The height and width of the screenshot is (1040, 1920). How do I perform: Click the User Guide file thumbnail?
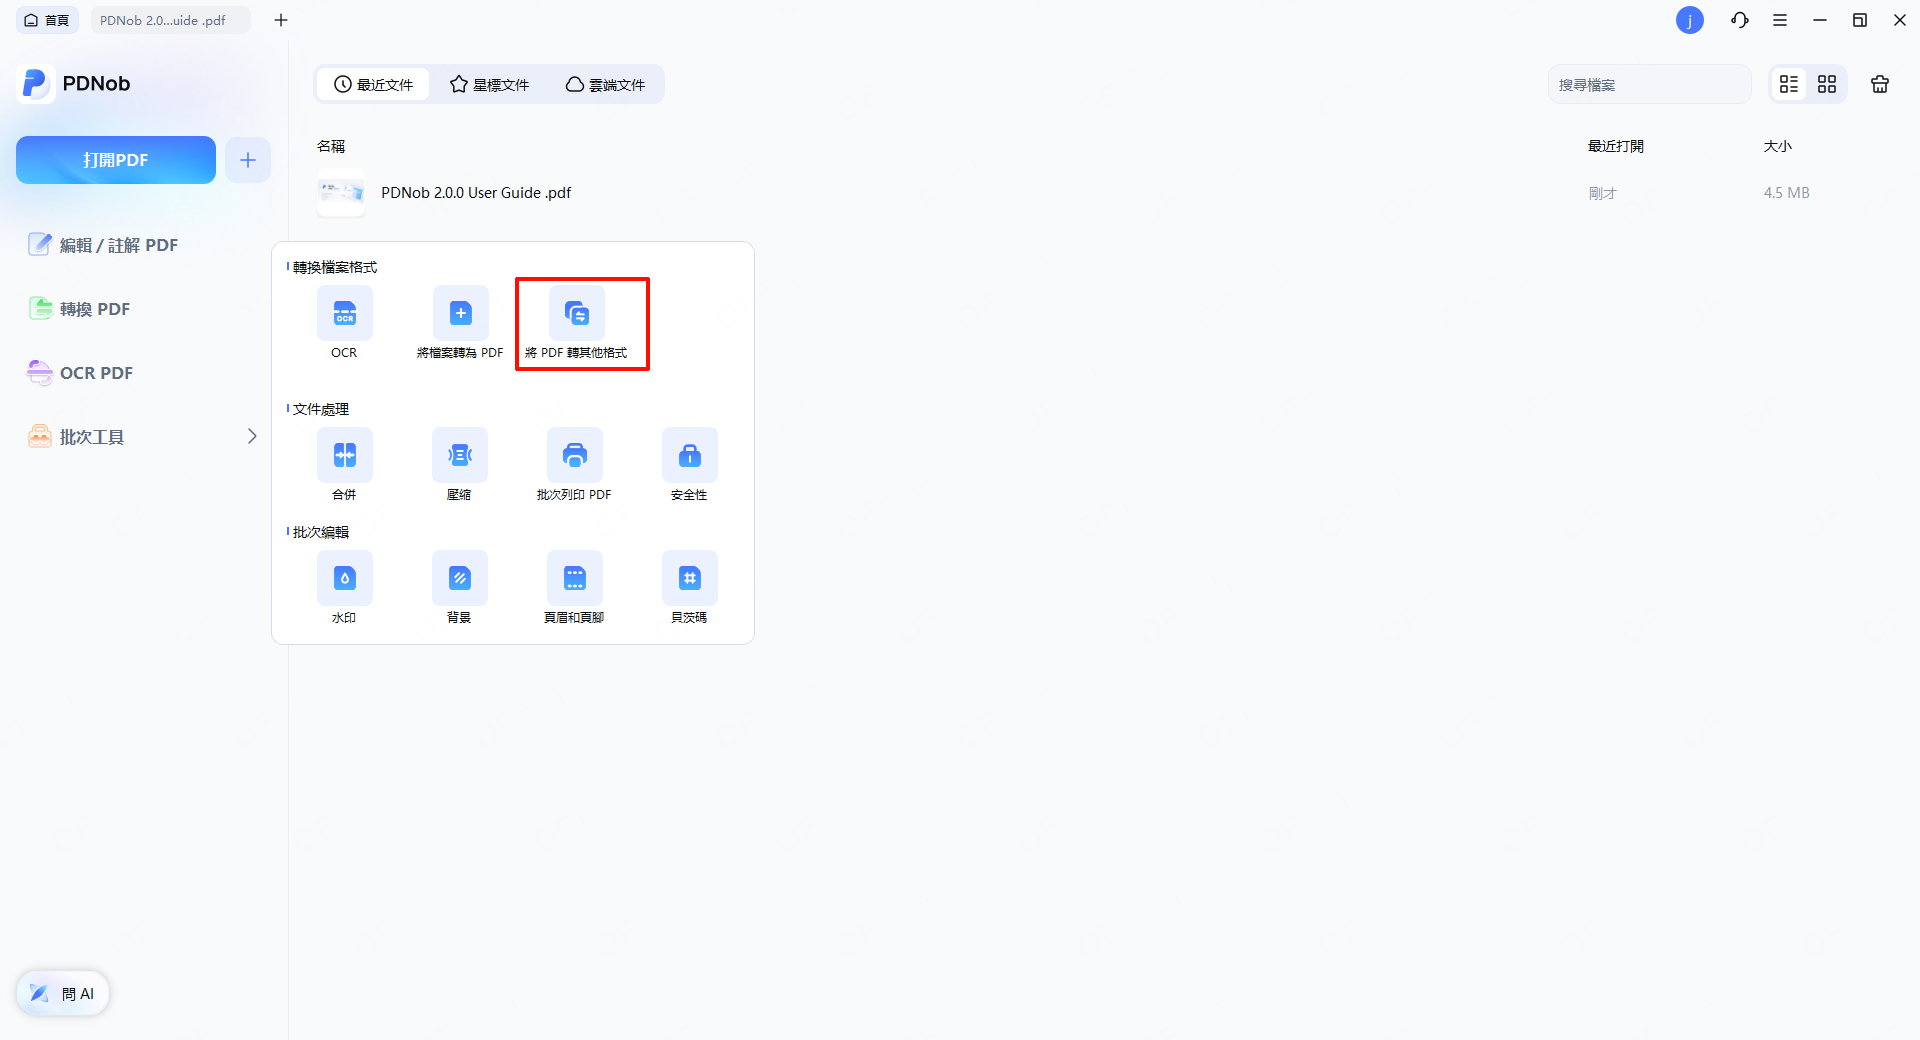click(x=341, y=193)
